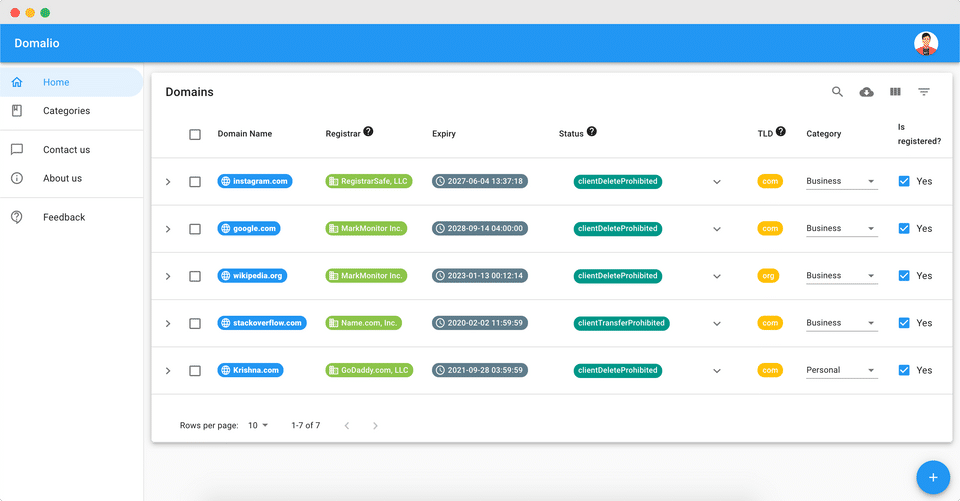The image size is (960, 501).
Task: Click the Registrar help question icon
Action: coord(368,131)
